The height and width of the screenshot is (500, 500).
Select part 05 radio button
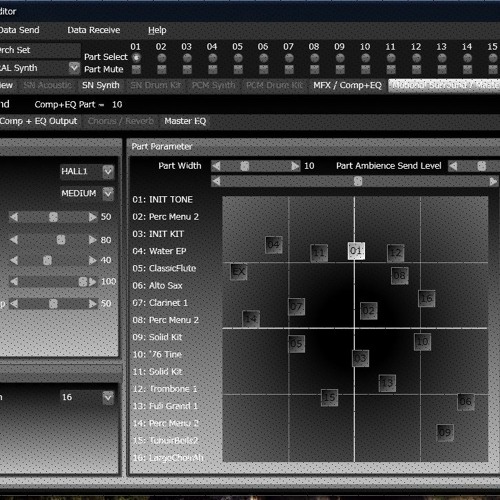pyautogui.click(x=238, y=58)
